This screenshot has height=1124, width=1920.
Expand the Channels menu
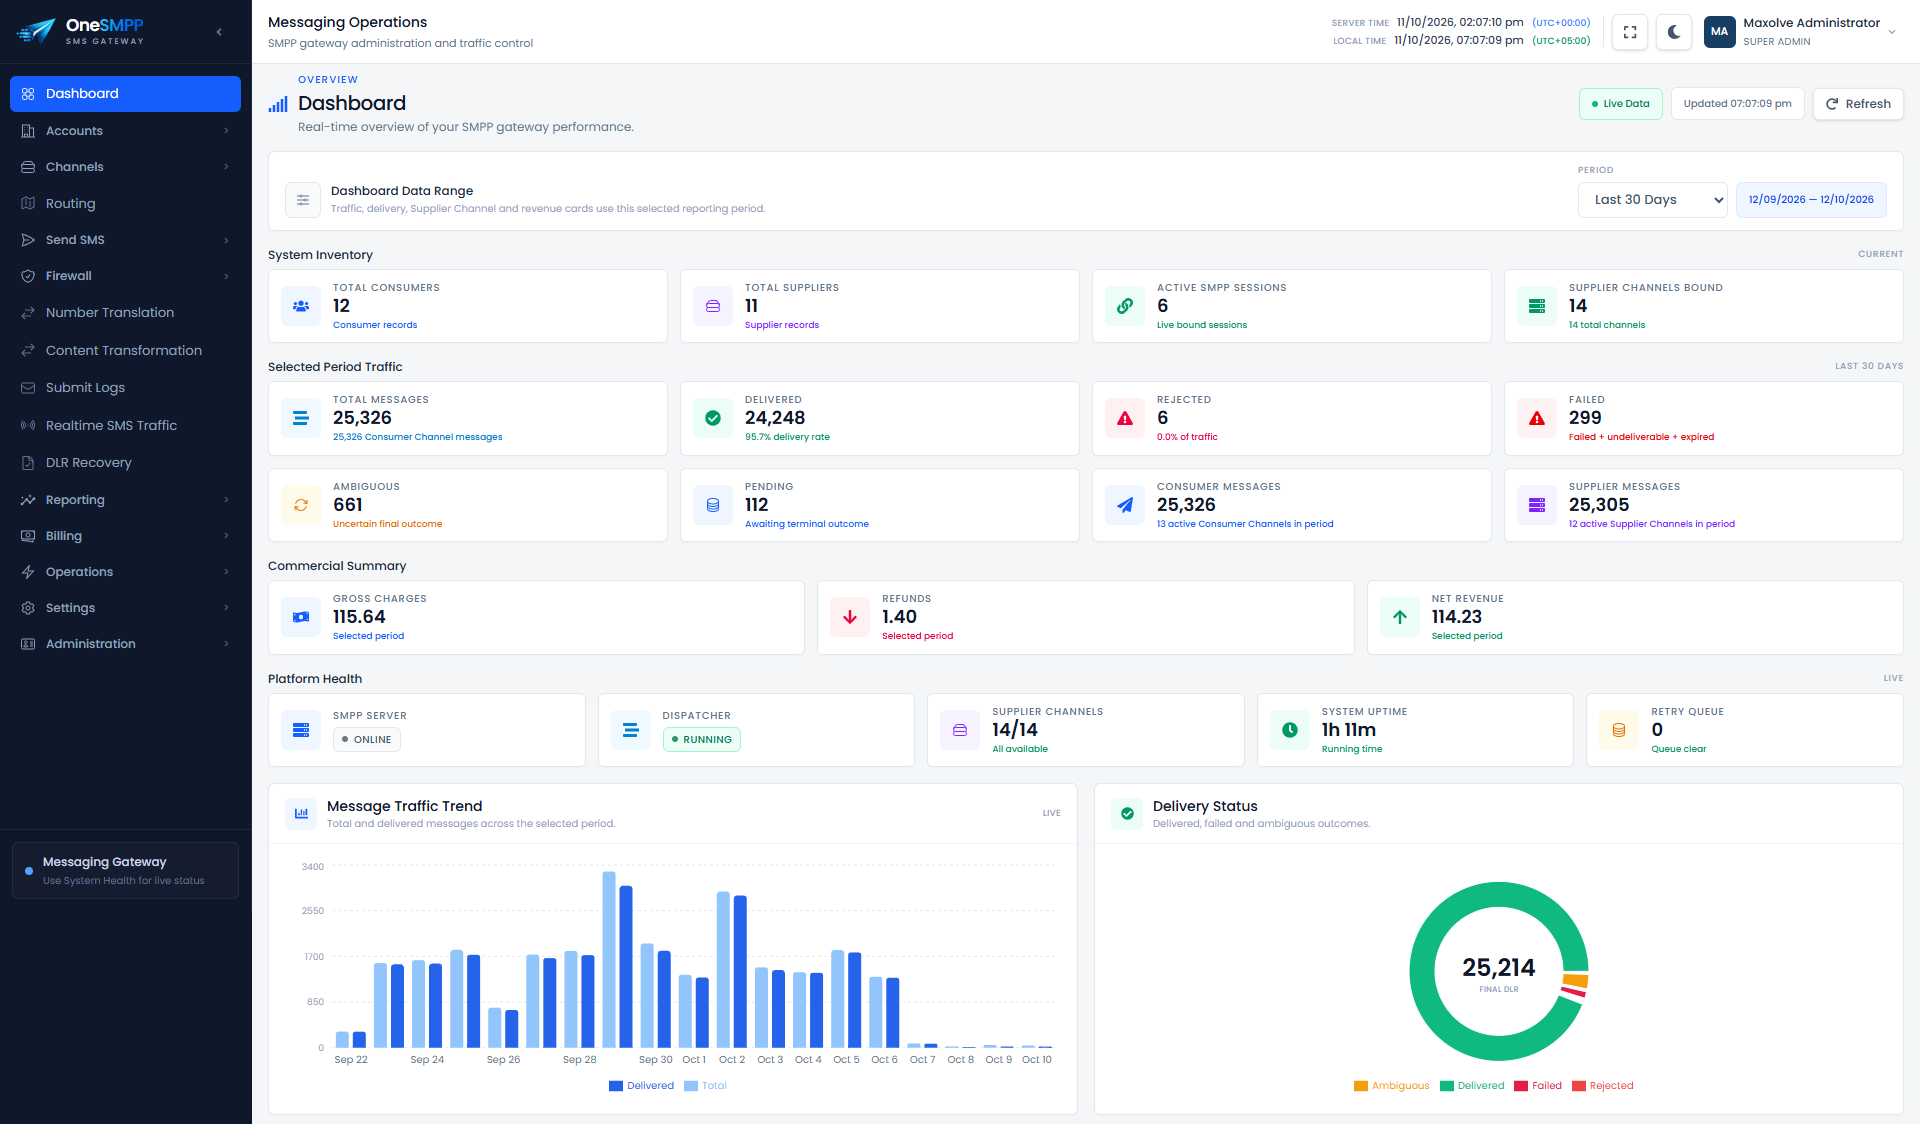click(125, 167)
